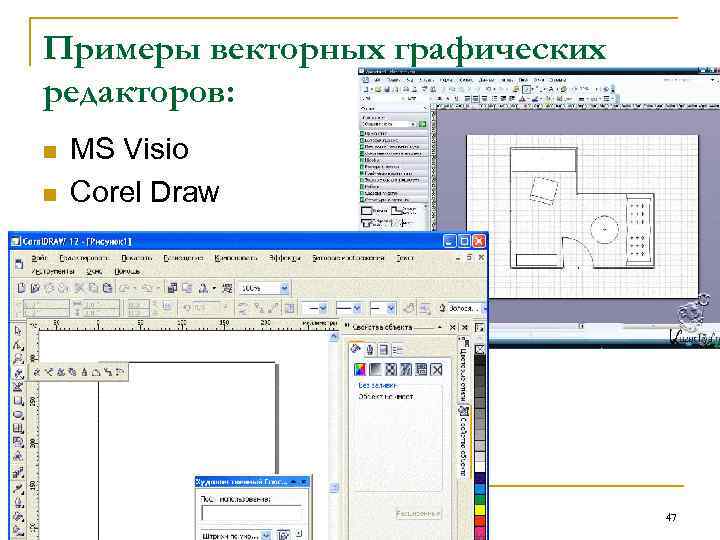Open end arrowhead dropdown in property bar
Viewport: 720px width, 540px height.
(x=391, y=308)
